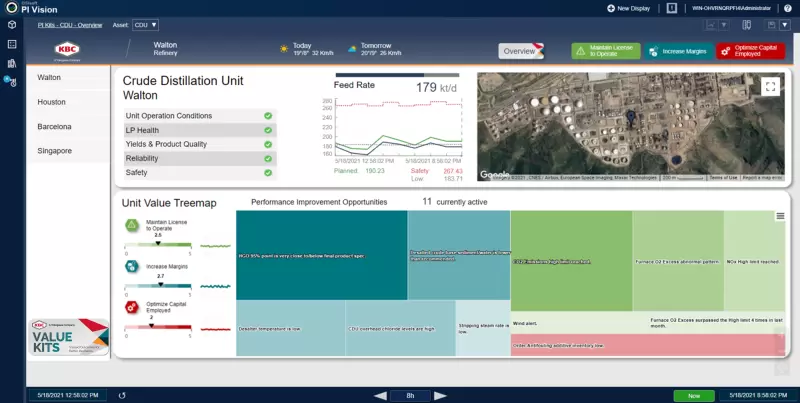Click the Unit Operation Conditions green status check

pos(268,116)
